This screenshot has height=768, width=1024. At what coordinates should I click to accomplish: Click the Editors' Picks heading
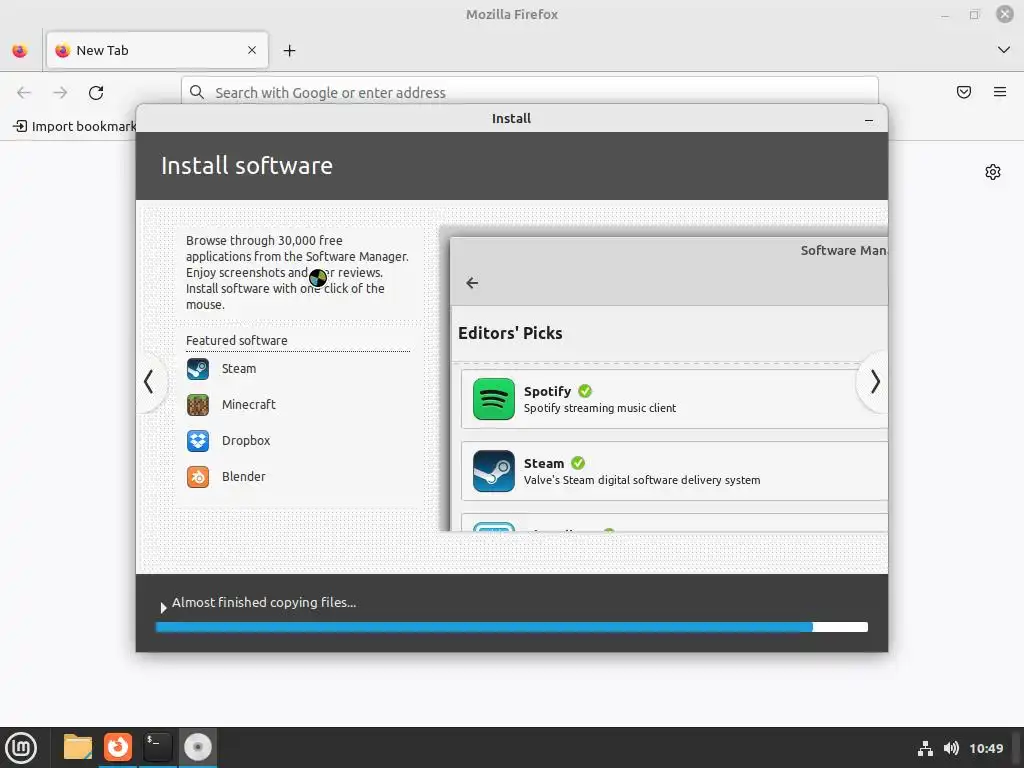coord(510,333)
